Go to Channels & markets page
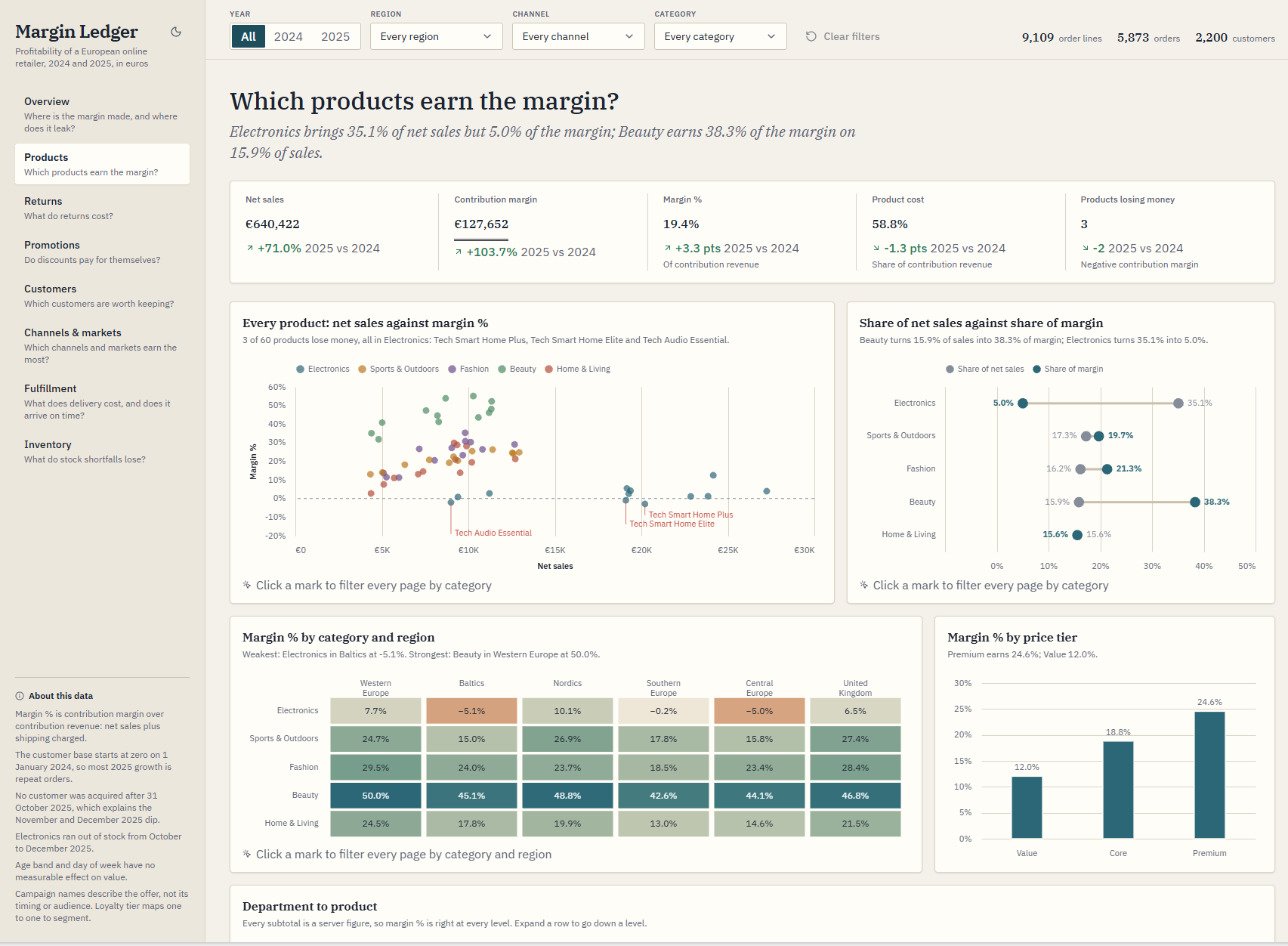The width and height of the screenshot is (1288, 946). pos(102,346)
